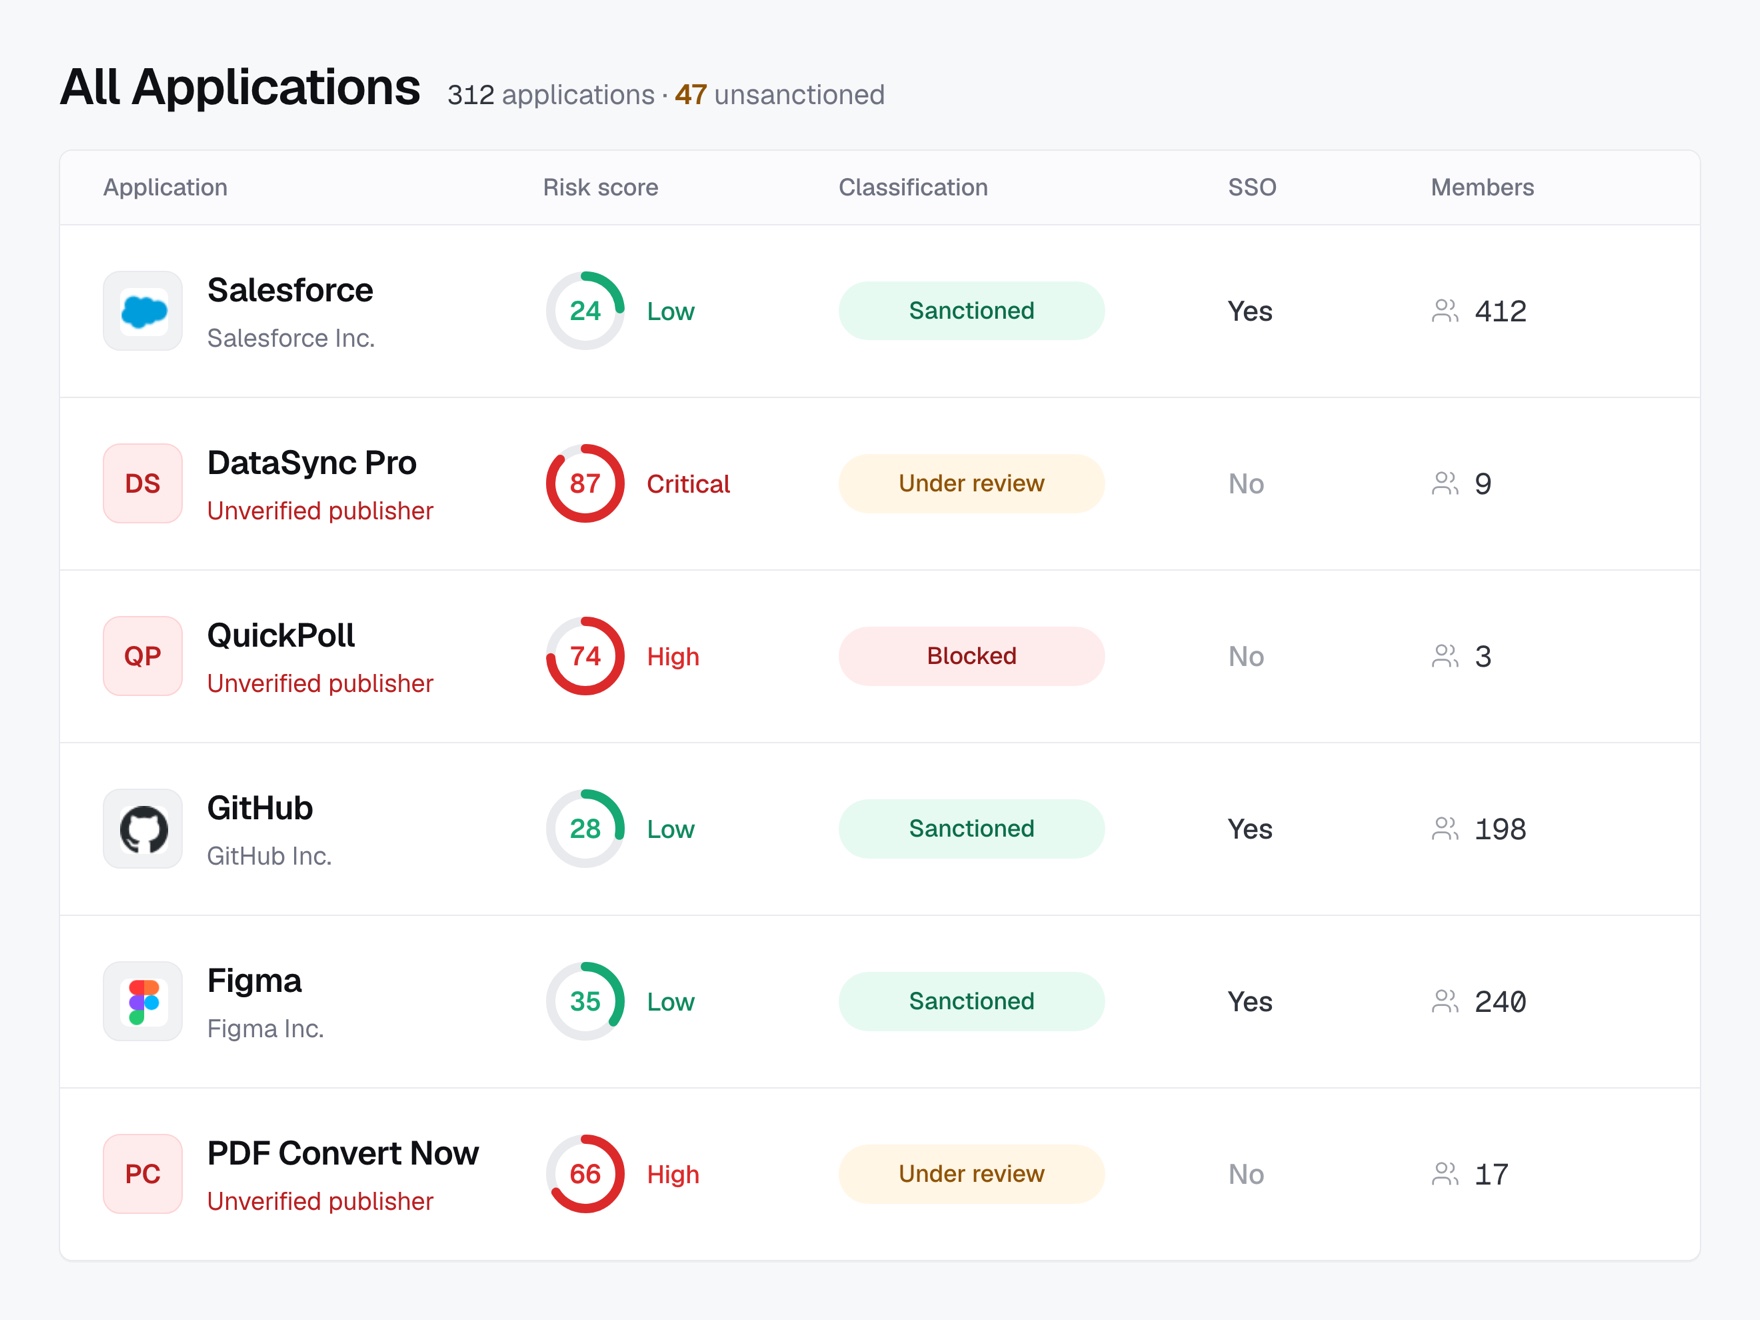Click SSO 'No' in QuickPoll row
Image resolution: width=1760 pixels, height=1320 pixels.
coord(1246,657)
